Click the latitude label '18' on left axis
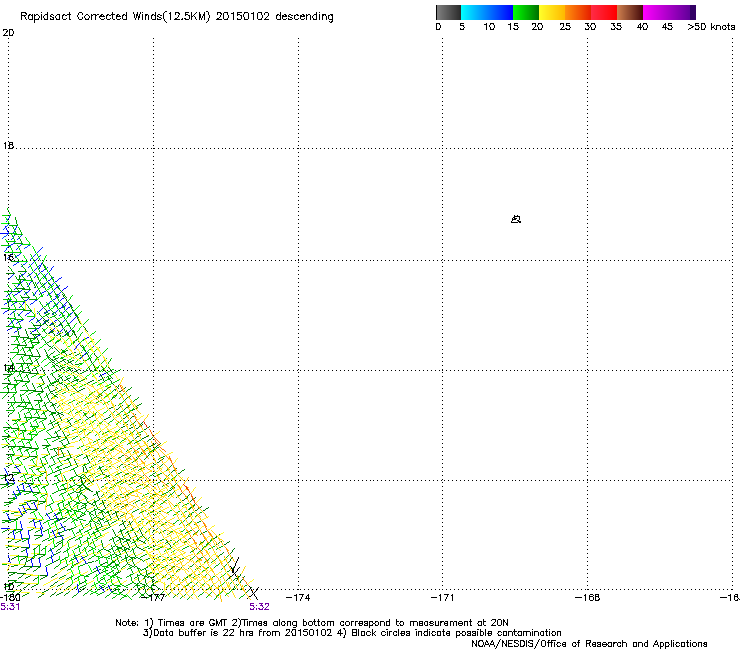Image resolution: width=740 pixels, height=650 pixels. 8,146
